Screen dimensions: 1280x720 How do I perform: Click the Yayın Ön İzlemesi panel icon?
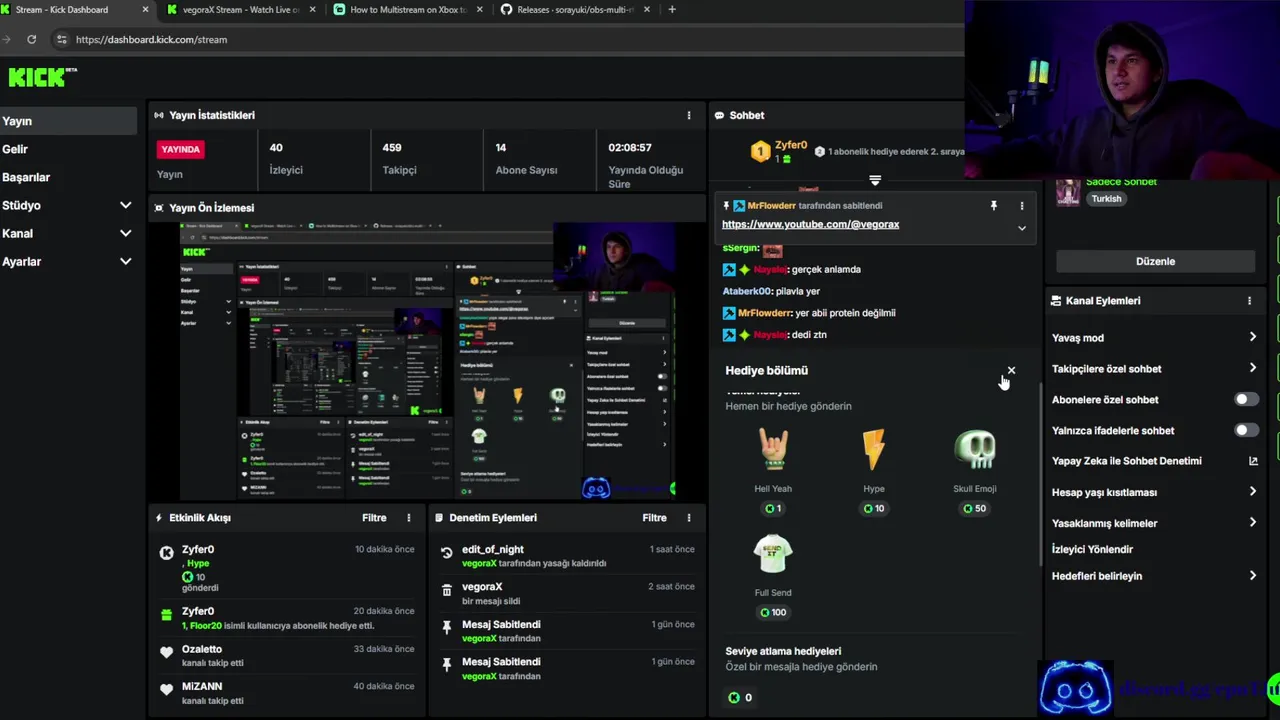[159, 208]
